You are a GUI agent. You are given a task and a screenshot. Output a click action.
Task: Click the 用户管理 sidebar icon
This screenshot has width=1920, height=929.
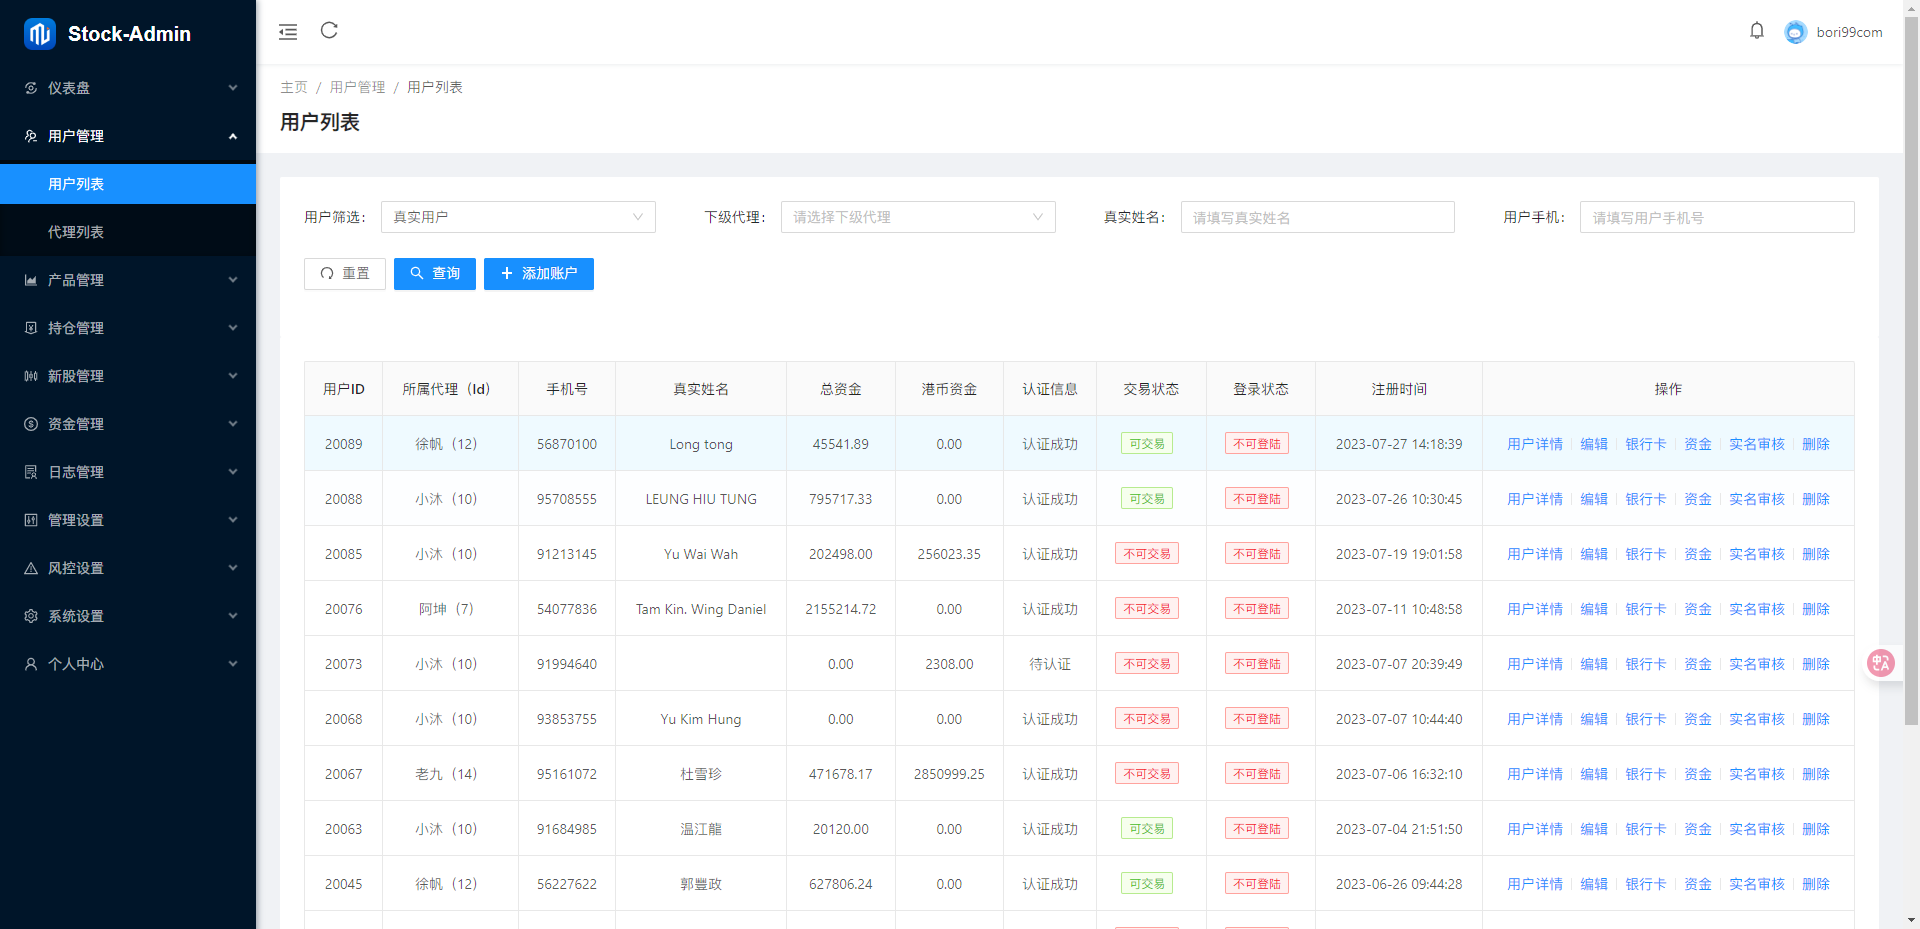(31, 136)
